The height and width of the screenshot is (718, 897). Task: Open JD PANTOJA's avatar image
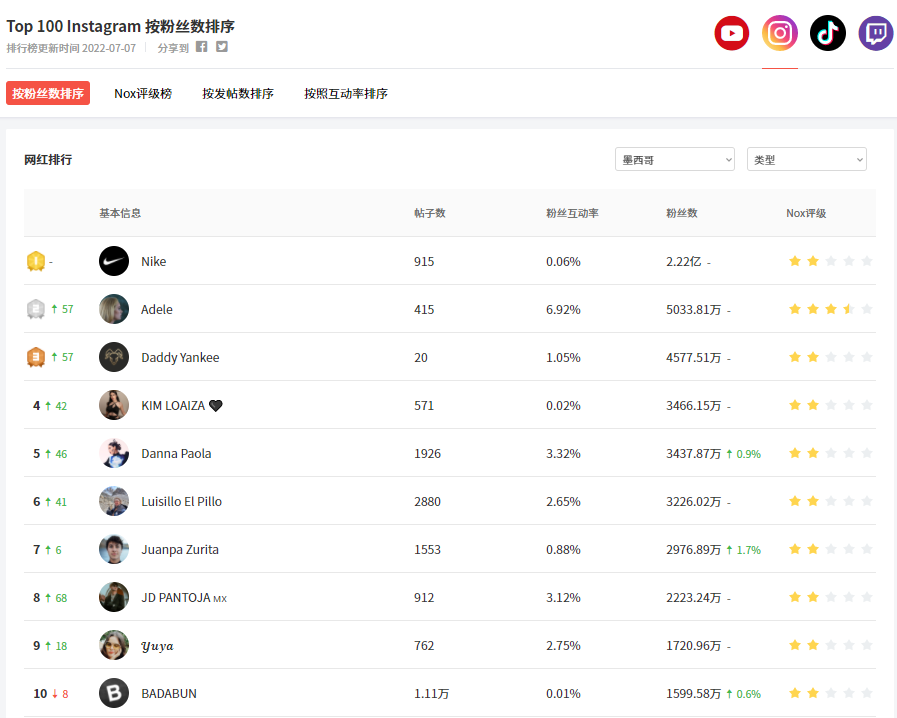114,597
